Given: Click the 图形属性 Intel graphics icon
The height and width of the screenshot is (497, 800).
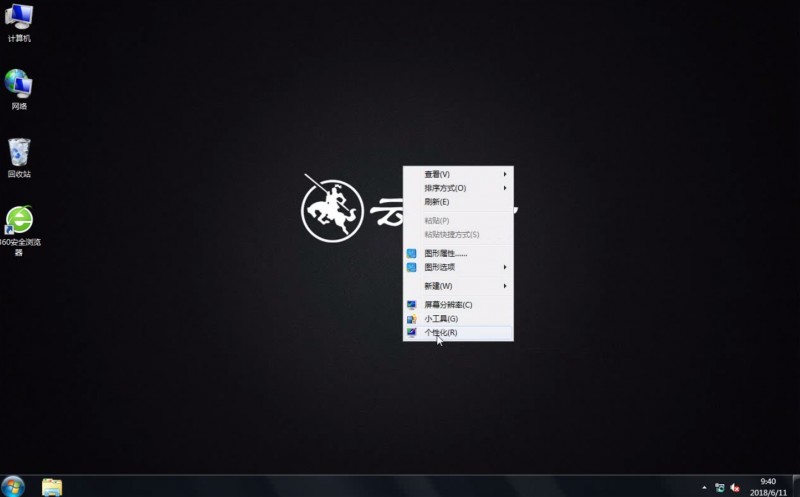Looking at the screenshot, I should point(412,253).
